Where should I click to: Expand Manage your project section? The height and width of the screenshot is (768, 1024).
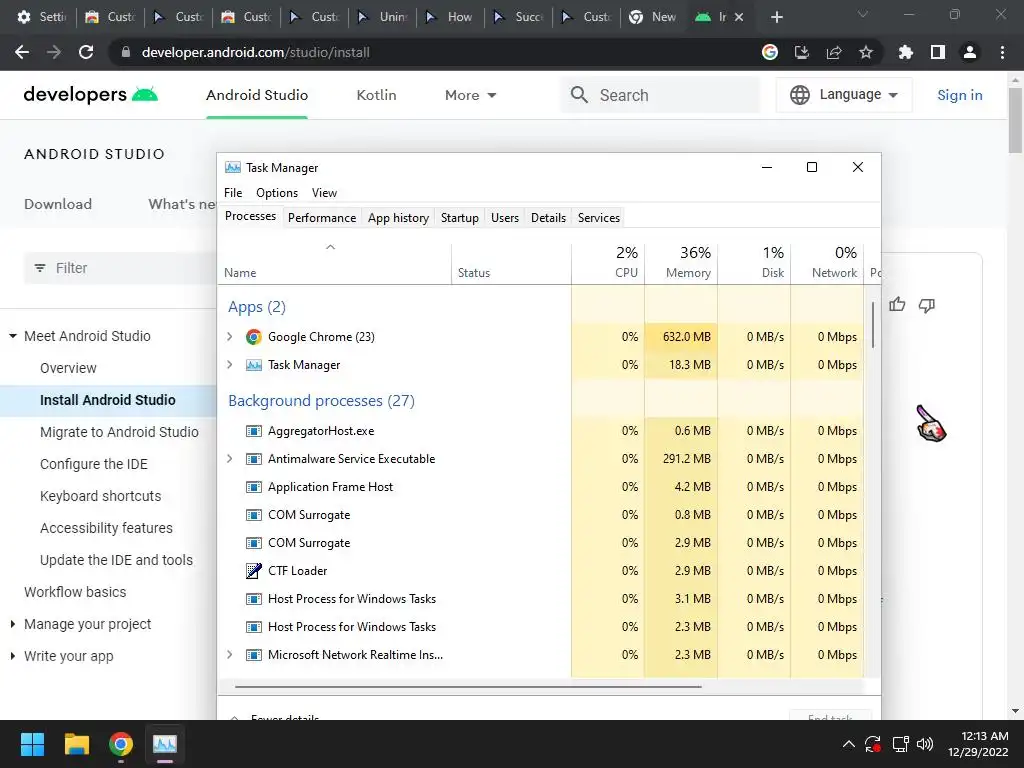click(12, 624)
